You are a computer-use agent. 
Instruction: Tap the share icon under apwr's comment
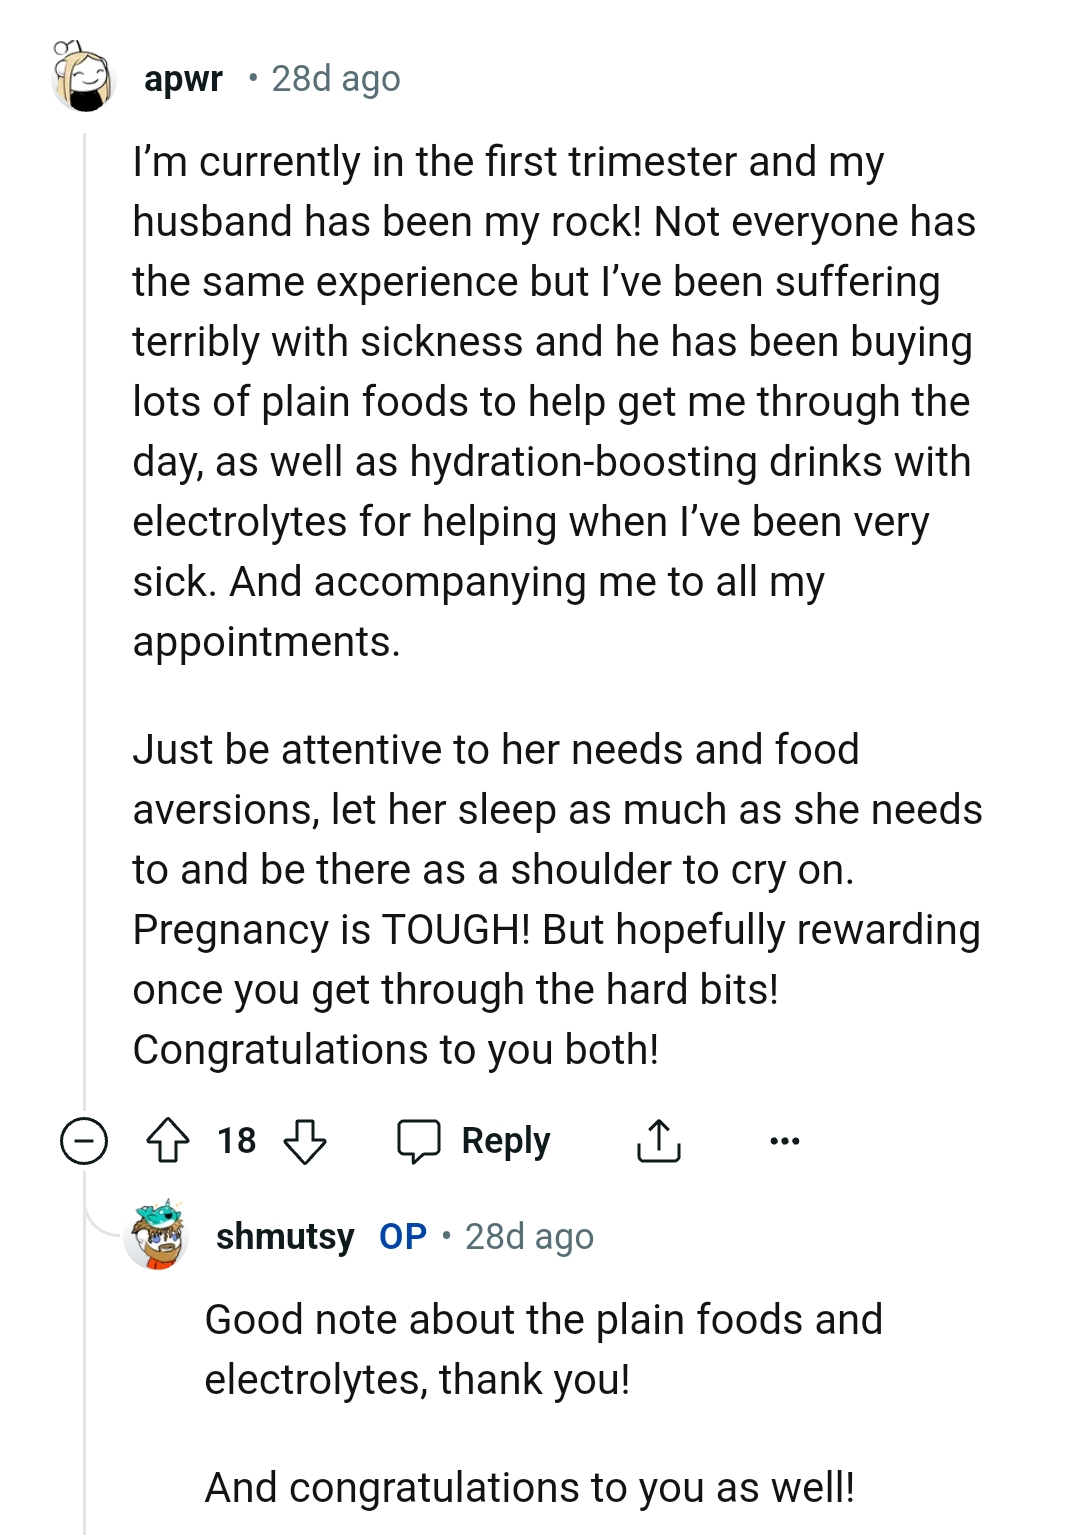coord(658,1140)
